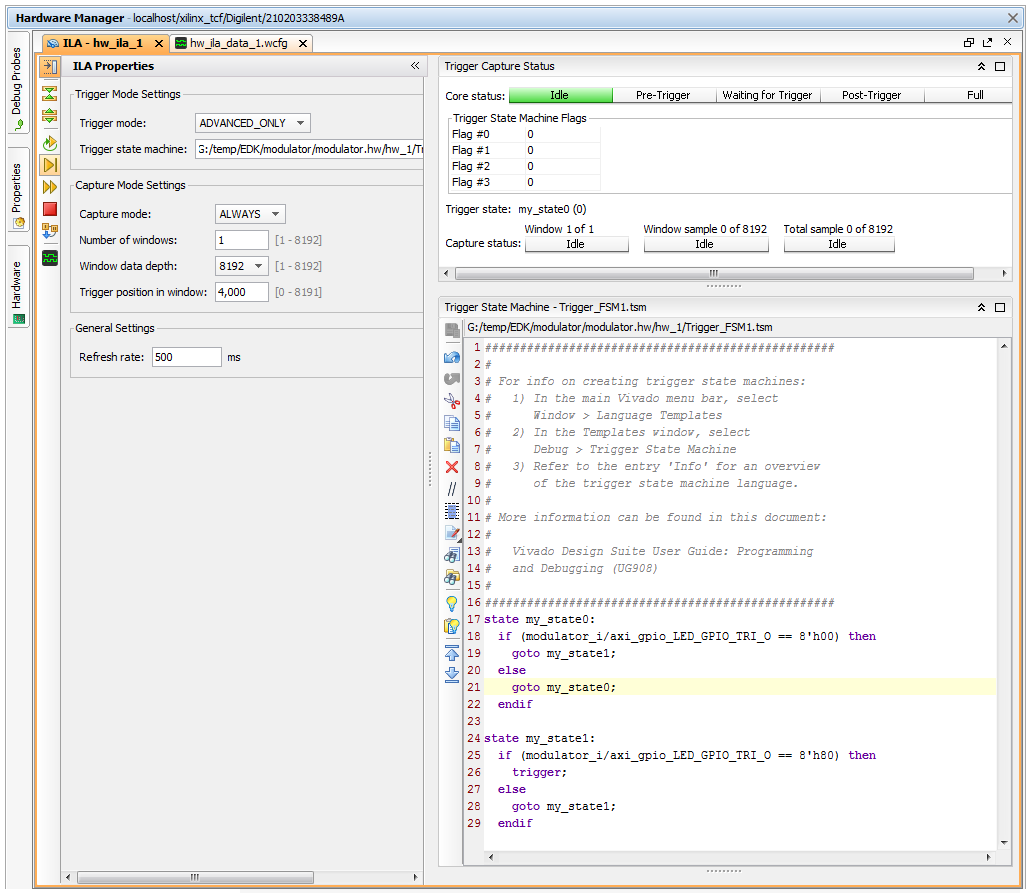Collapse the Trigger Capture Status panel
This screenshot has height=893, width=1029.
click(x=981, y=66)
